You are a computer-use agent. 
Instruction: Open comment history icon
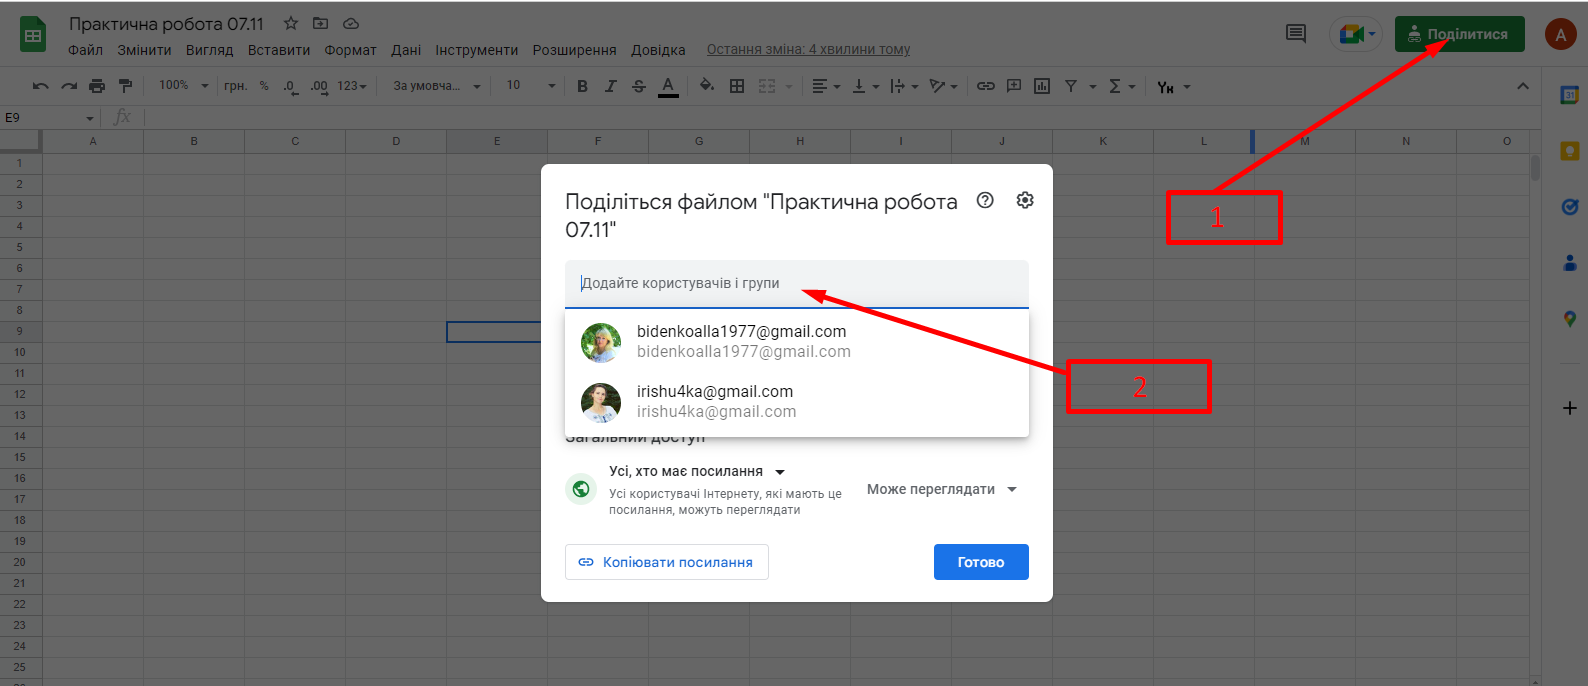(x=1296, y=34)
